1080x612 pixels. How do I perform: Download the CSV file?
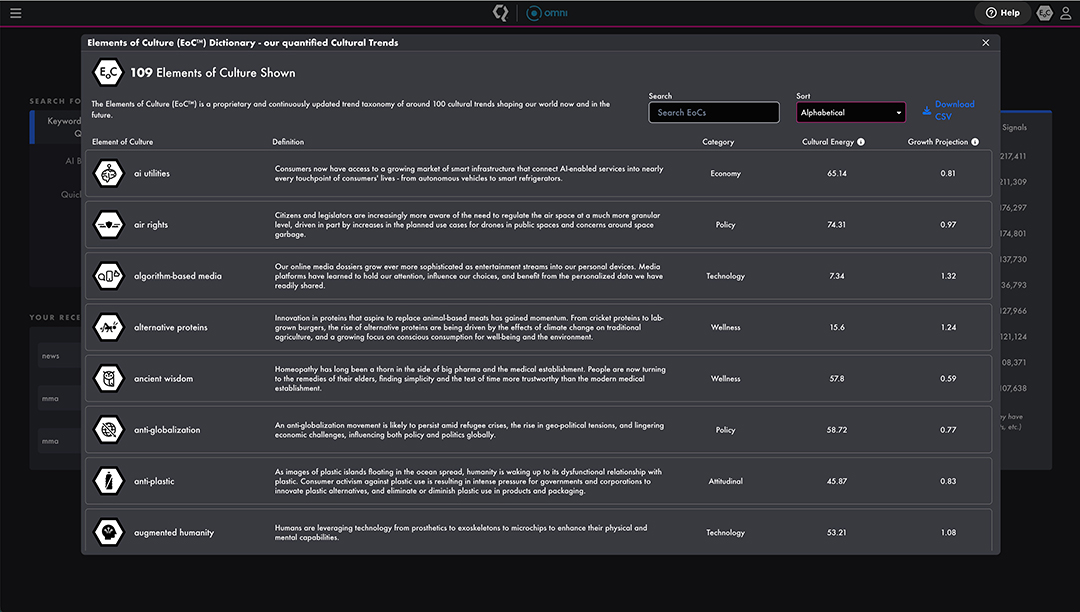pyautogui.click(x=948, y=111)
